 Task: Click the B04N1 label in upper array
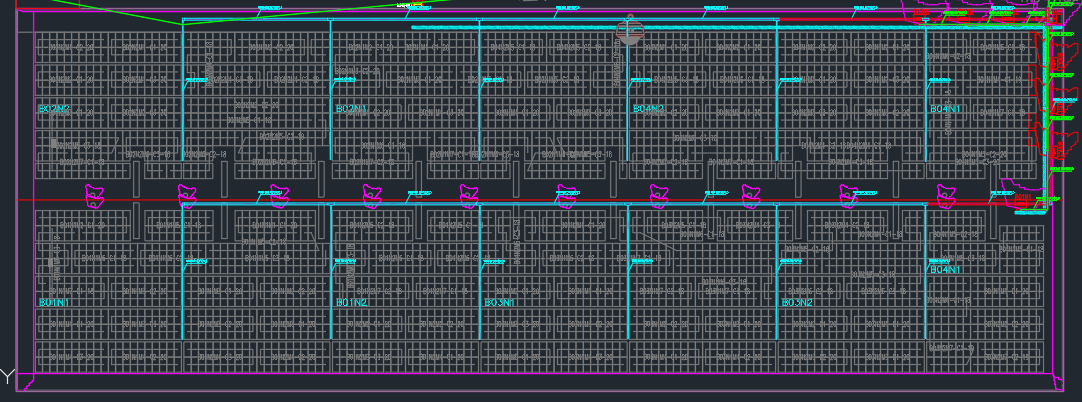[946, 108]
